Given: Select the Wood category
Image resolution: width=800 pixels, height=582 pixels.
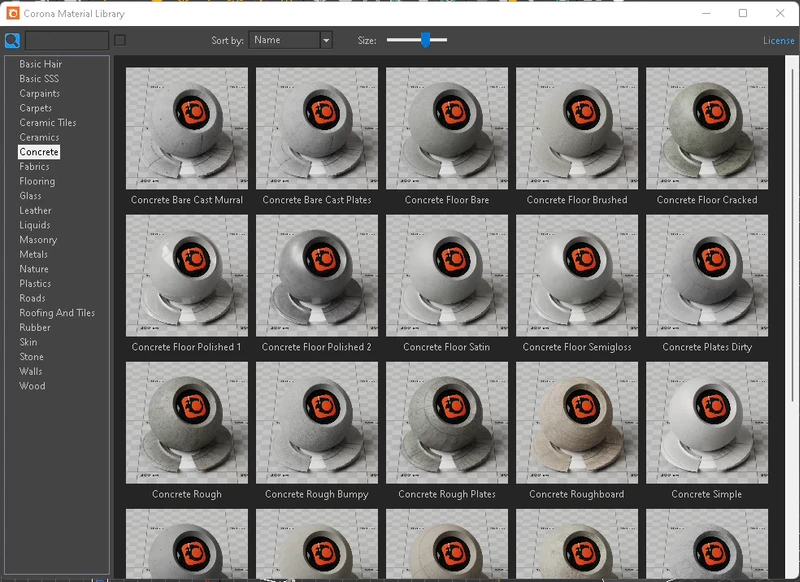Looking at the screenshot, I should click(x=33, y=386).
